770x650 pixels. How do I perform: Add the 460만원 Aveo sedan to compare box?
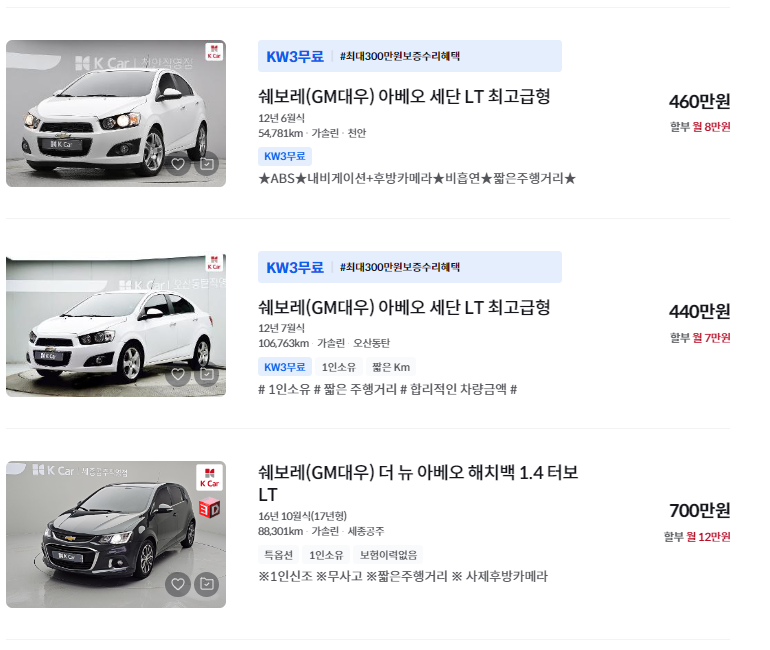[x=207, y=164]
